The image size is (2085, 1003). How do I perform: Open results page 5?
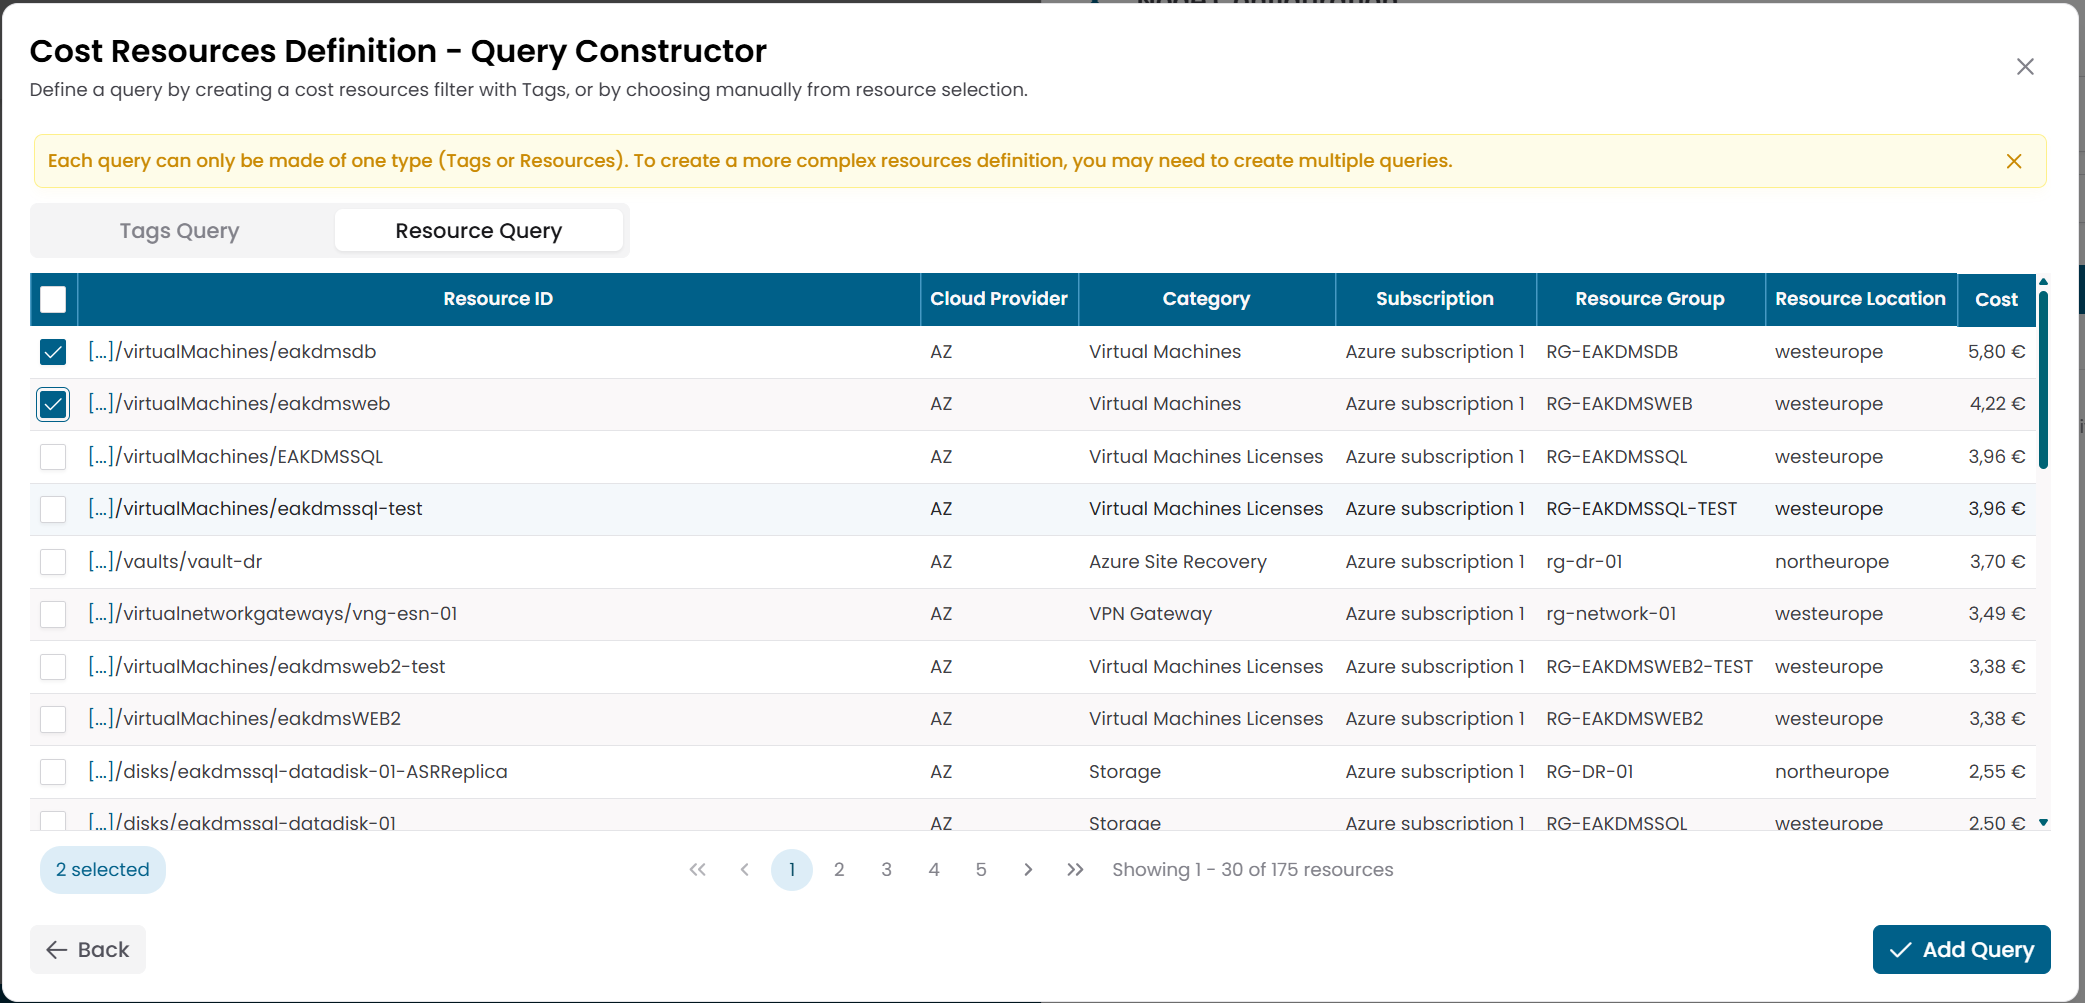pyautogui.click(x=981, y=869)
